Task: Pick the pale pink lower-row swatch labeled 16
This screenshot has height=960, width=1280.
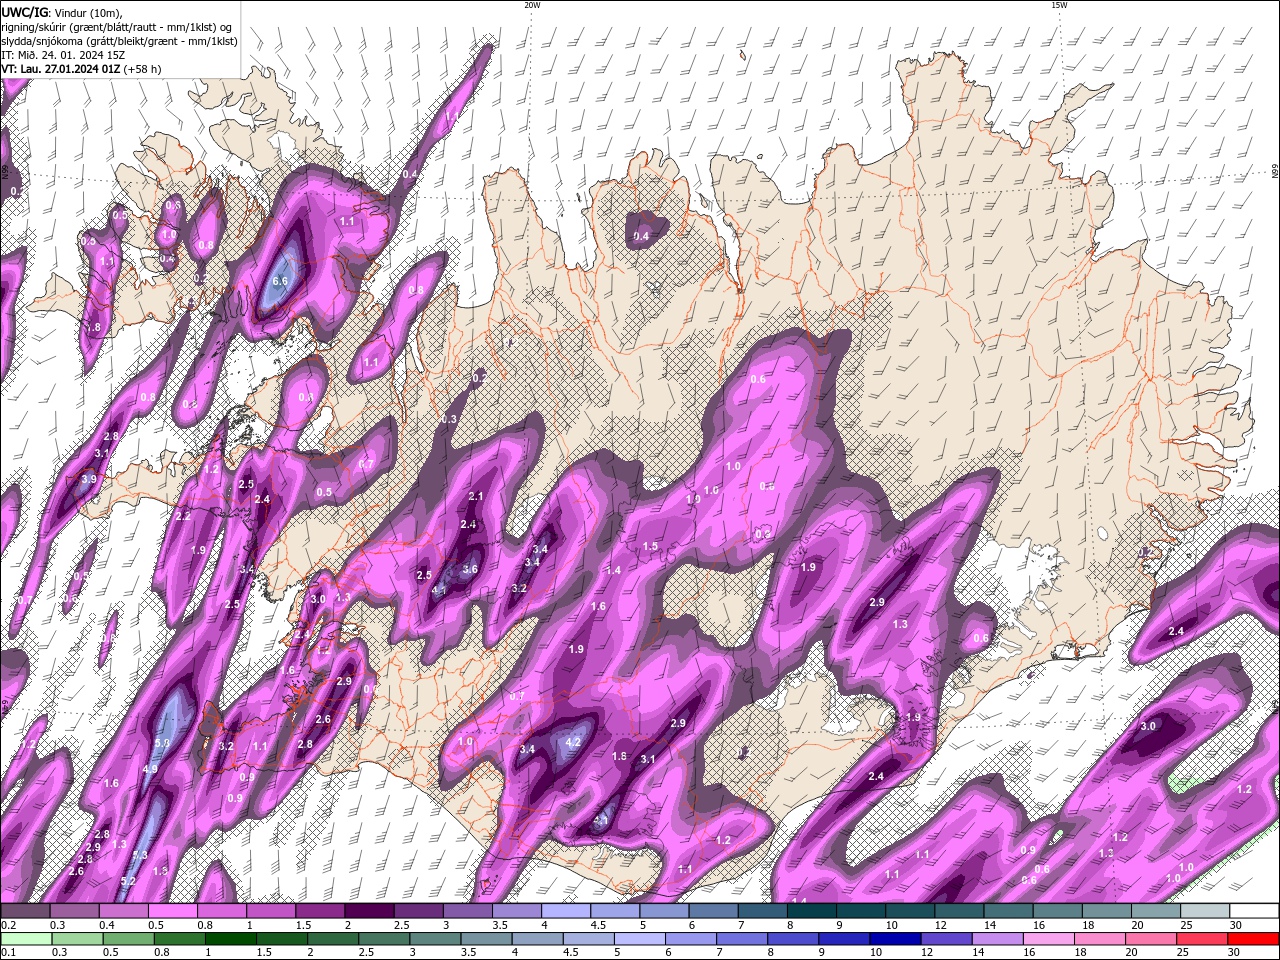Action: pos(1048,939)
